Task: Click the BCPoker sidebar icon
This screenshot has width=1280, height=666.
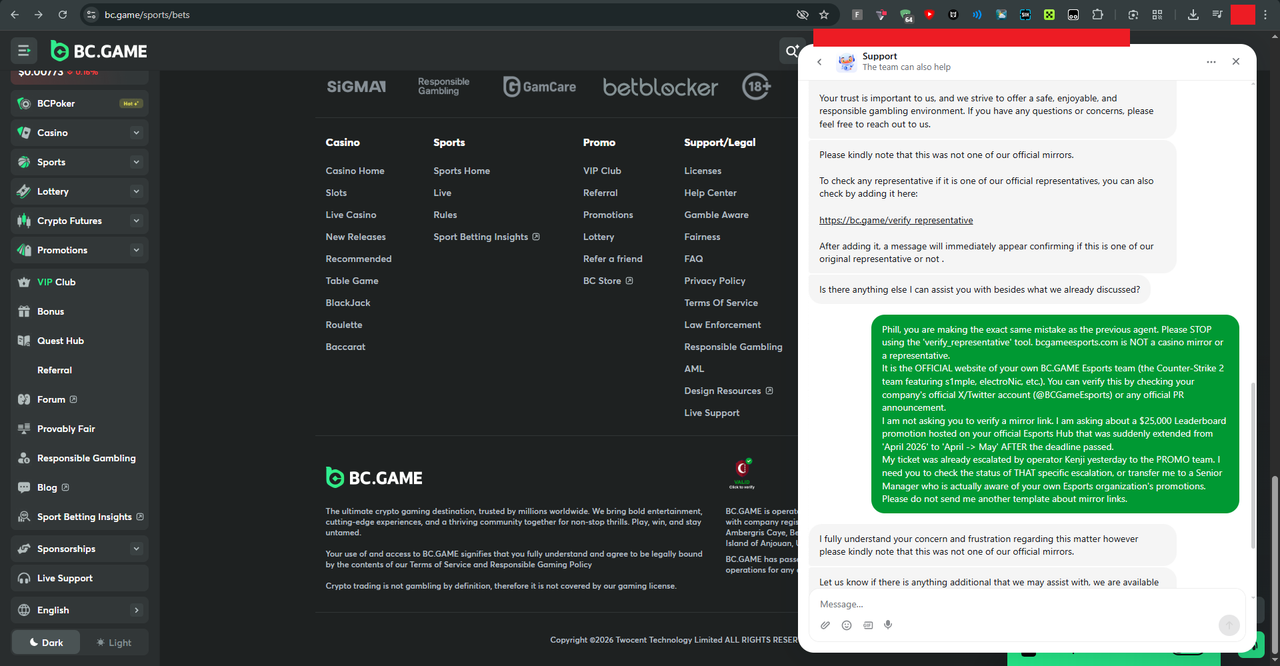Action: 24,103
